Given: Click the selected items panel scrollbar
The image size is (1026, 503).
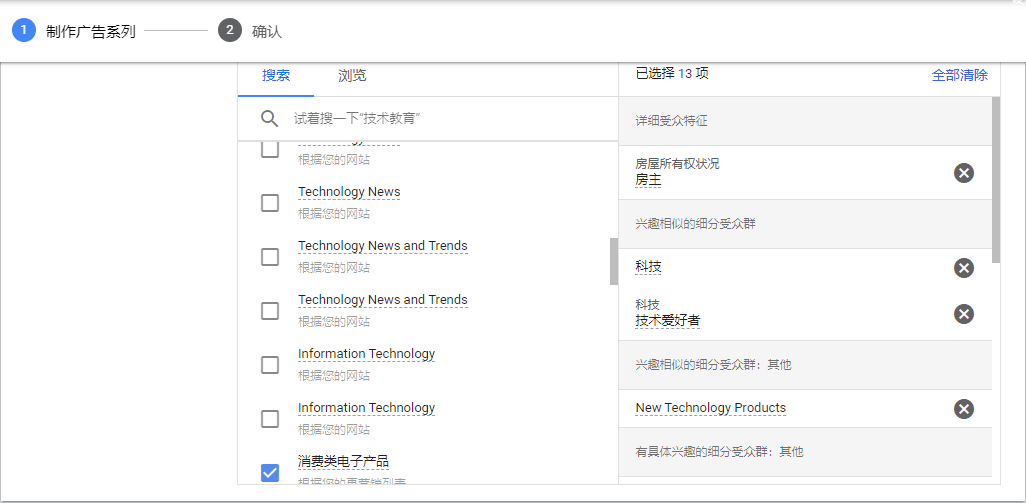Looking at the screenshot, I should coord(995,180).
